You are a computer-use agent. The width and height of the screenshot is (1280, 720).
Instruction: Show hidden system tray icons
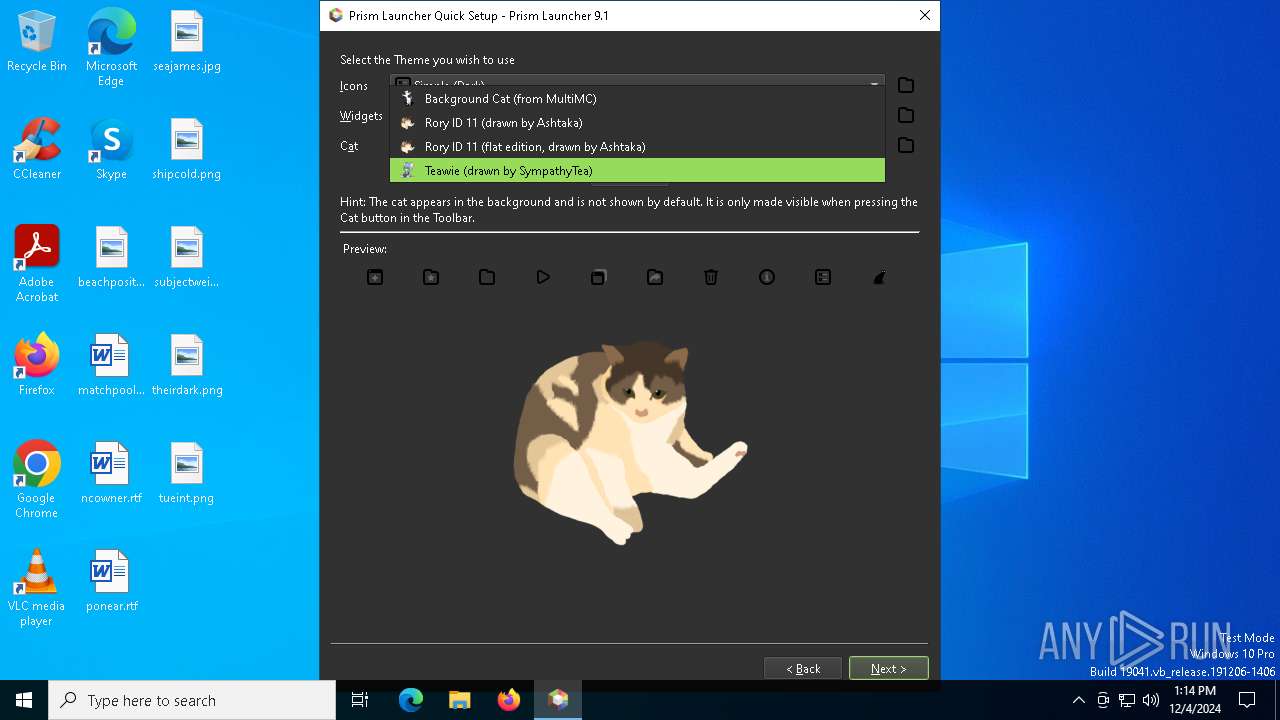1078,700
